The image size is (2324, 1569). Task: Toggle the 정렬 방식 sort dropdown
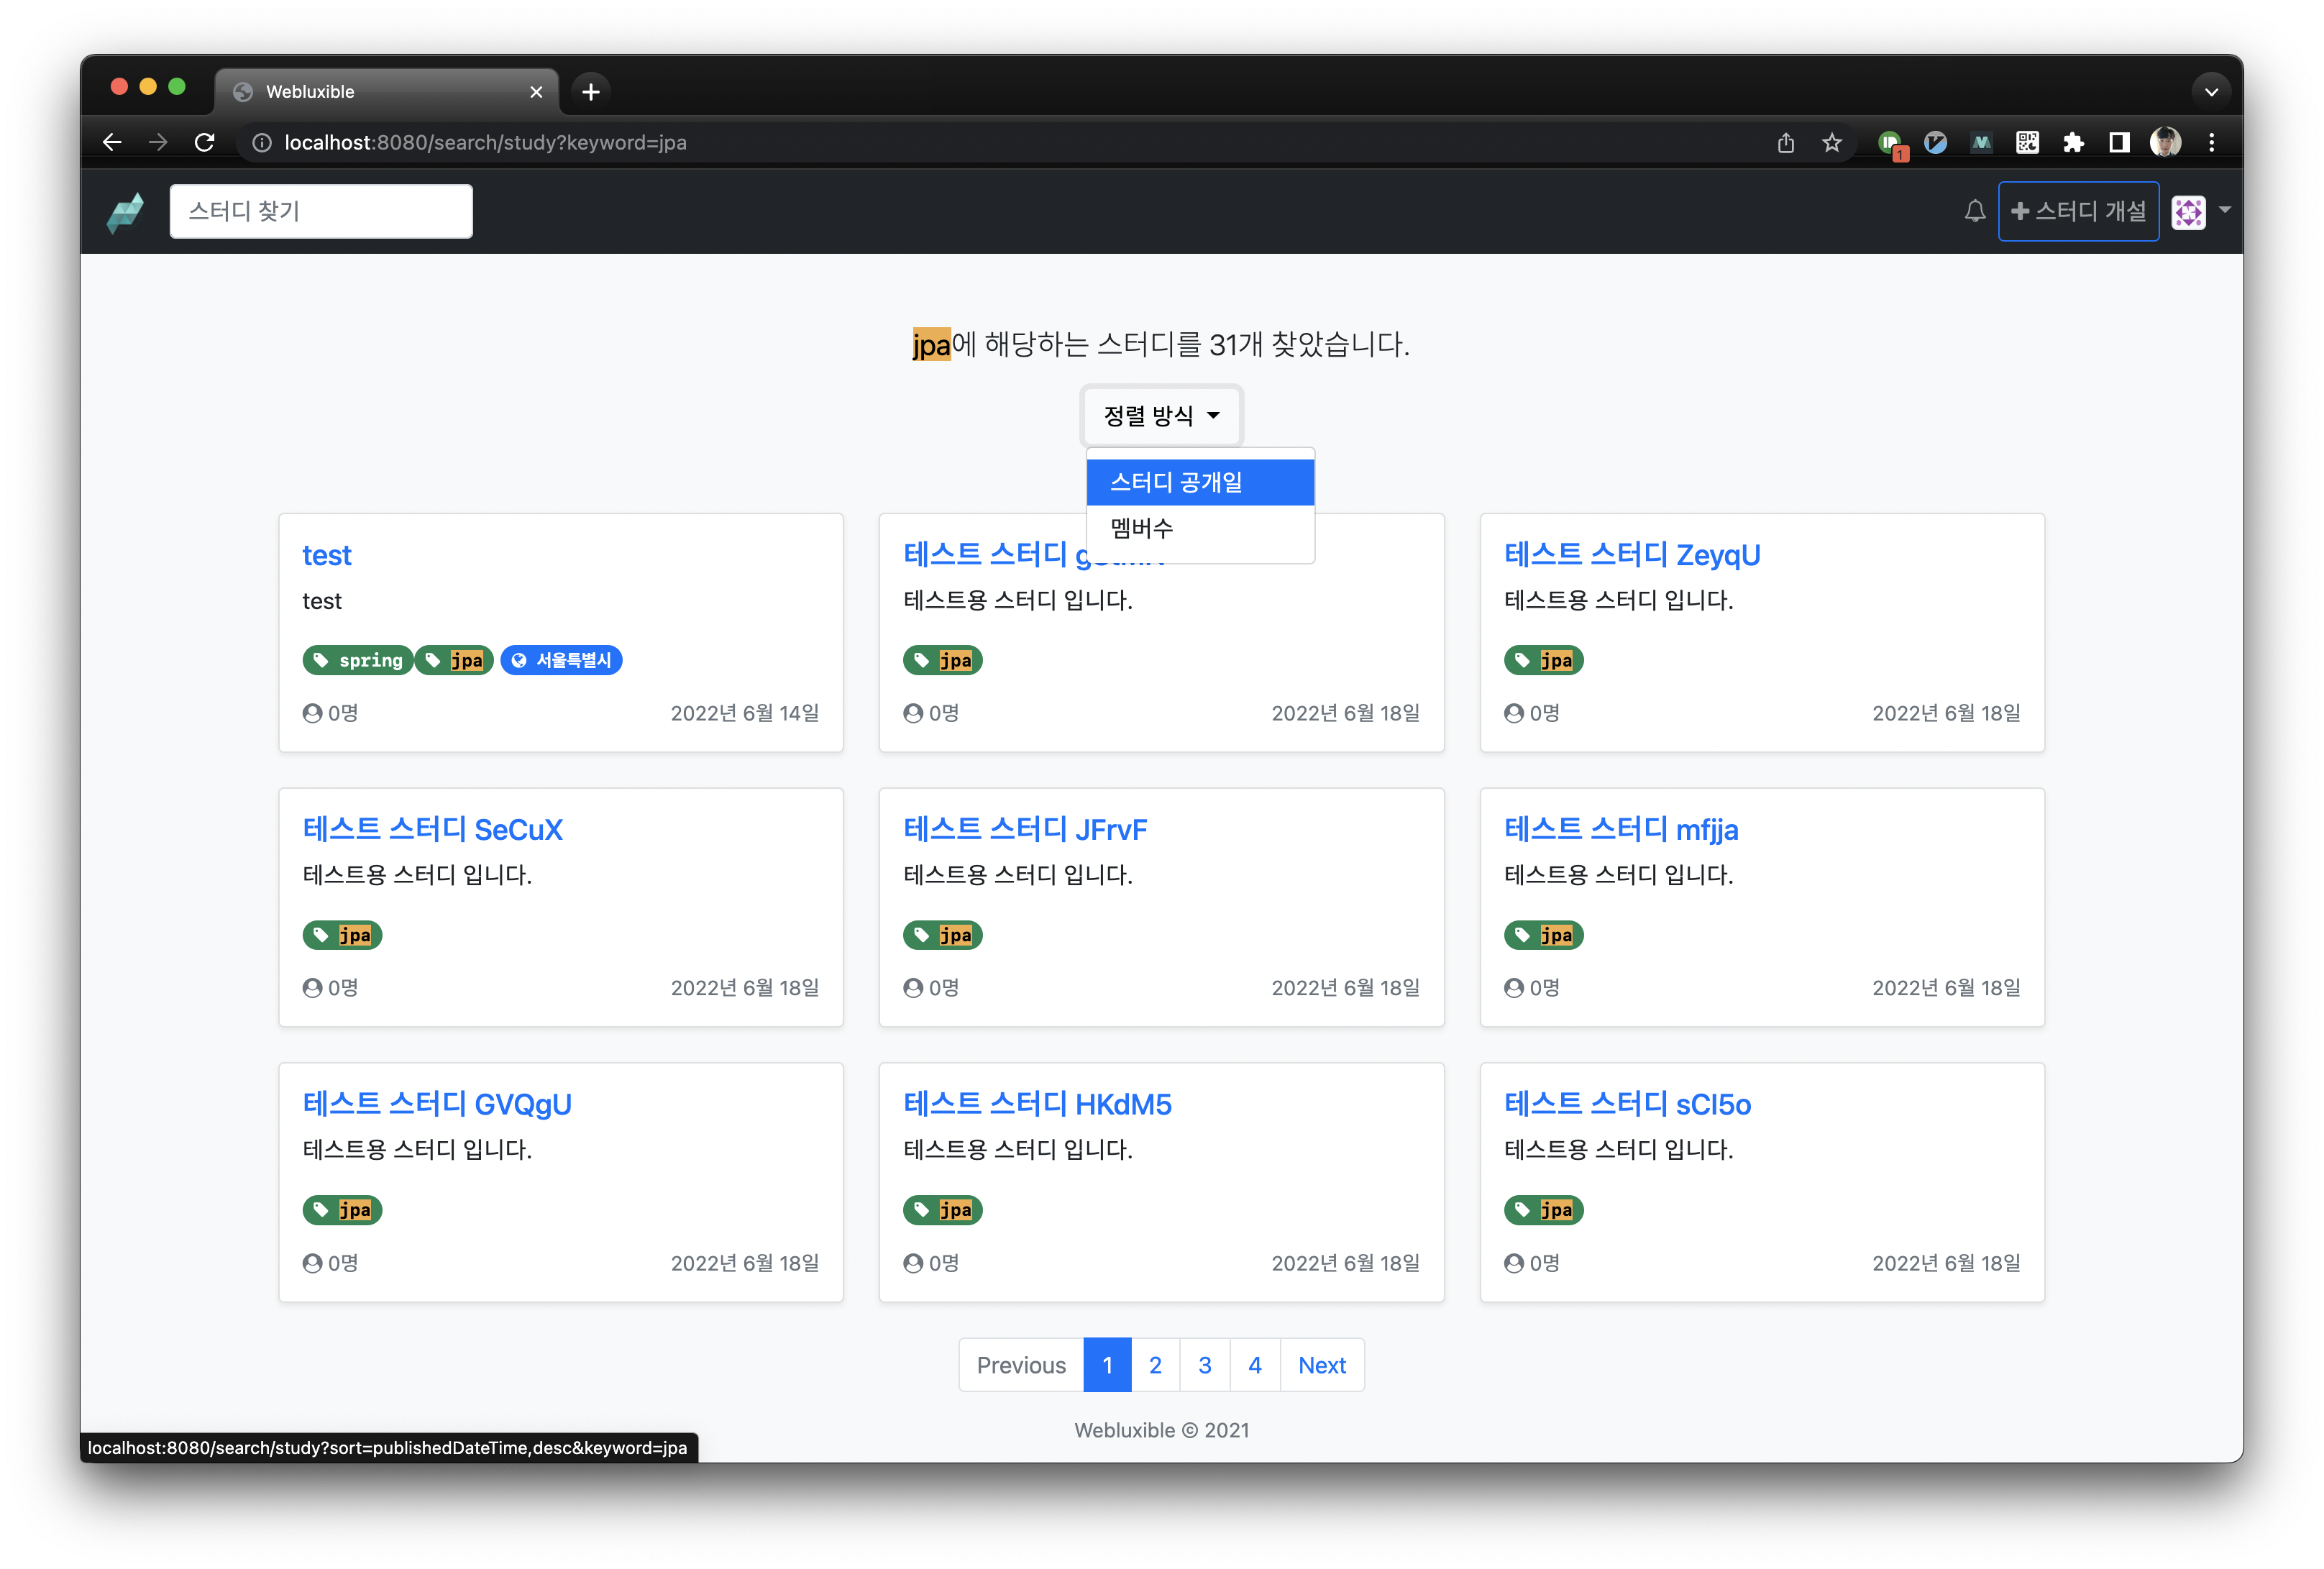click(1161, 416)
